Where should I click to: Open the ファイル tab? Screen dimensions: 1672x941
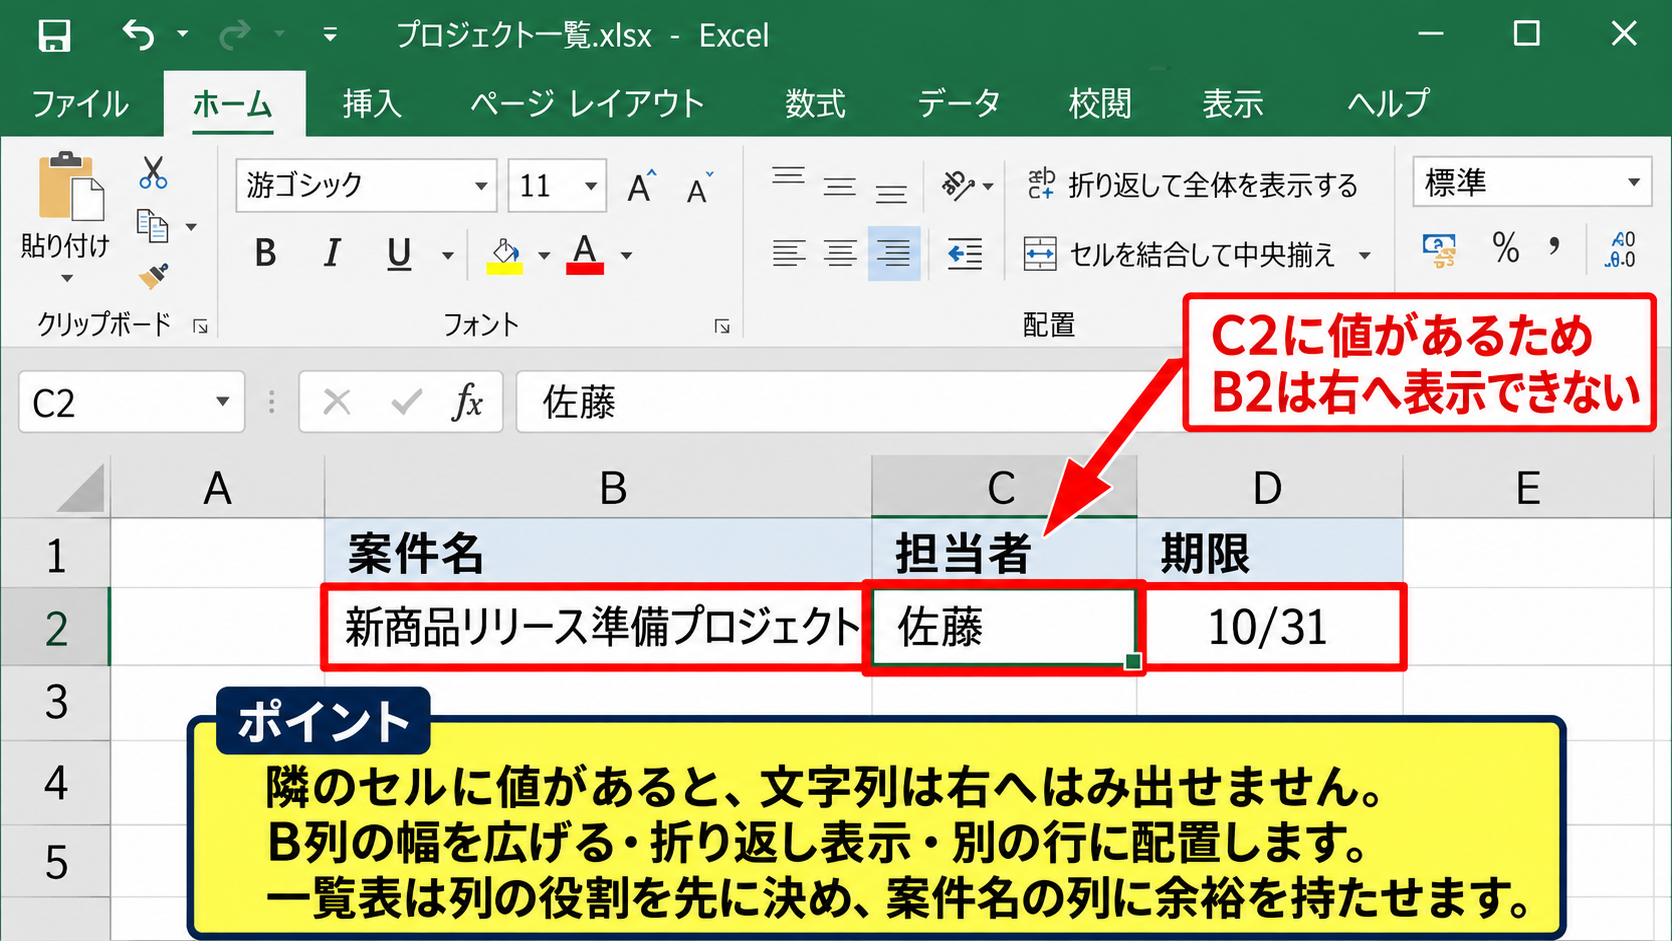click(80, 104)
